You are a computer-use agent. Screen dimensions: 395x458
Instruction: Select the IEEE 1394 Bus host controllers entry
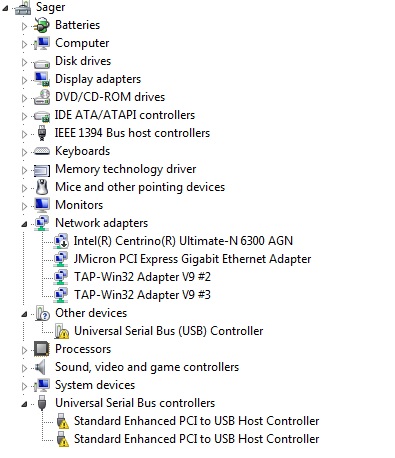coord(132,133)
